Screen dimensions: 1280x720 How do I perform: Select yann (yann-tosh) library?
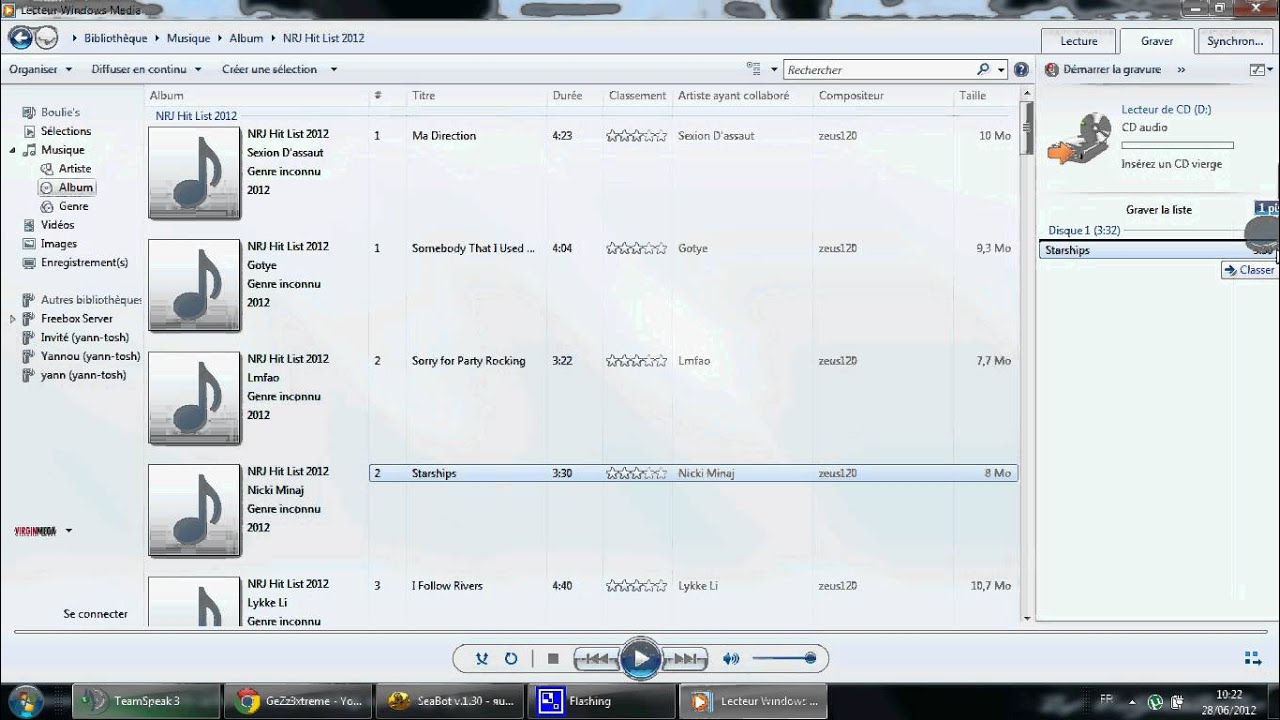pyautogui.click(x=83, y=375)
